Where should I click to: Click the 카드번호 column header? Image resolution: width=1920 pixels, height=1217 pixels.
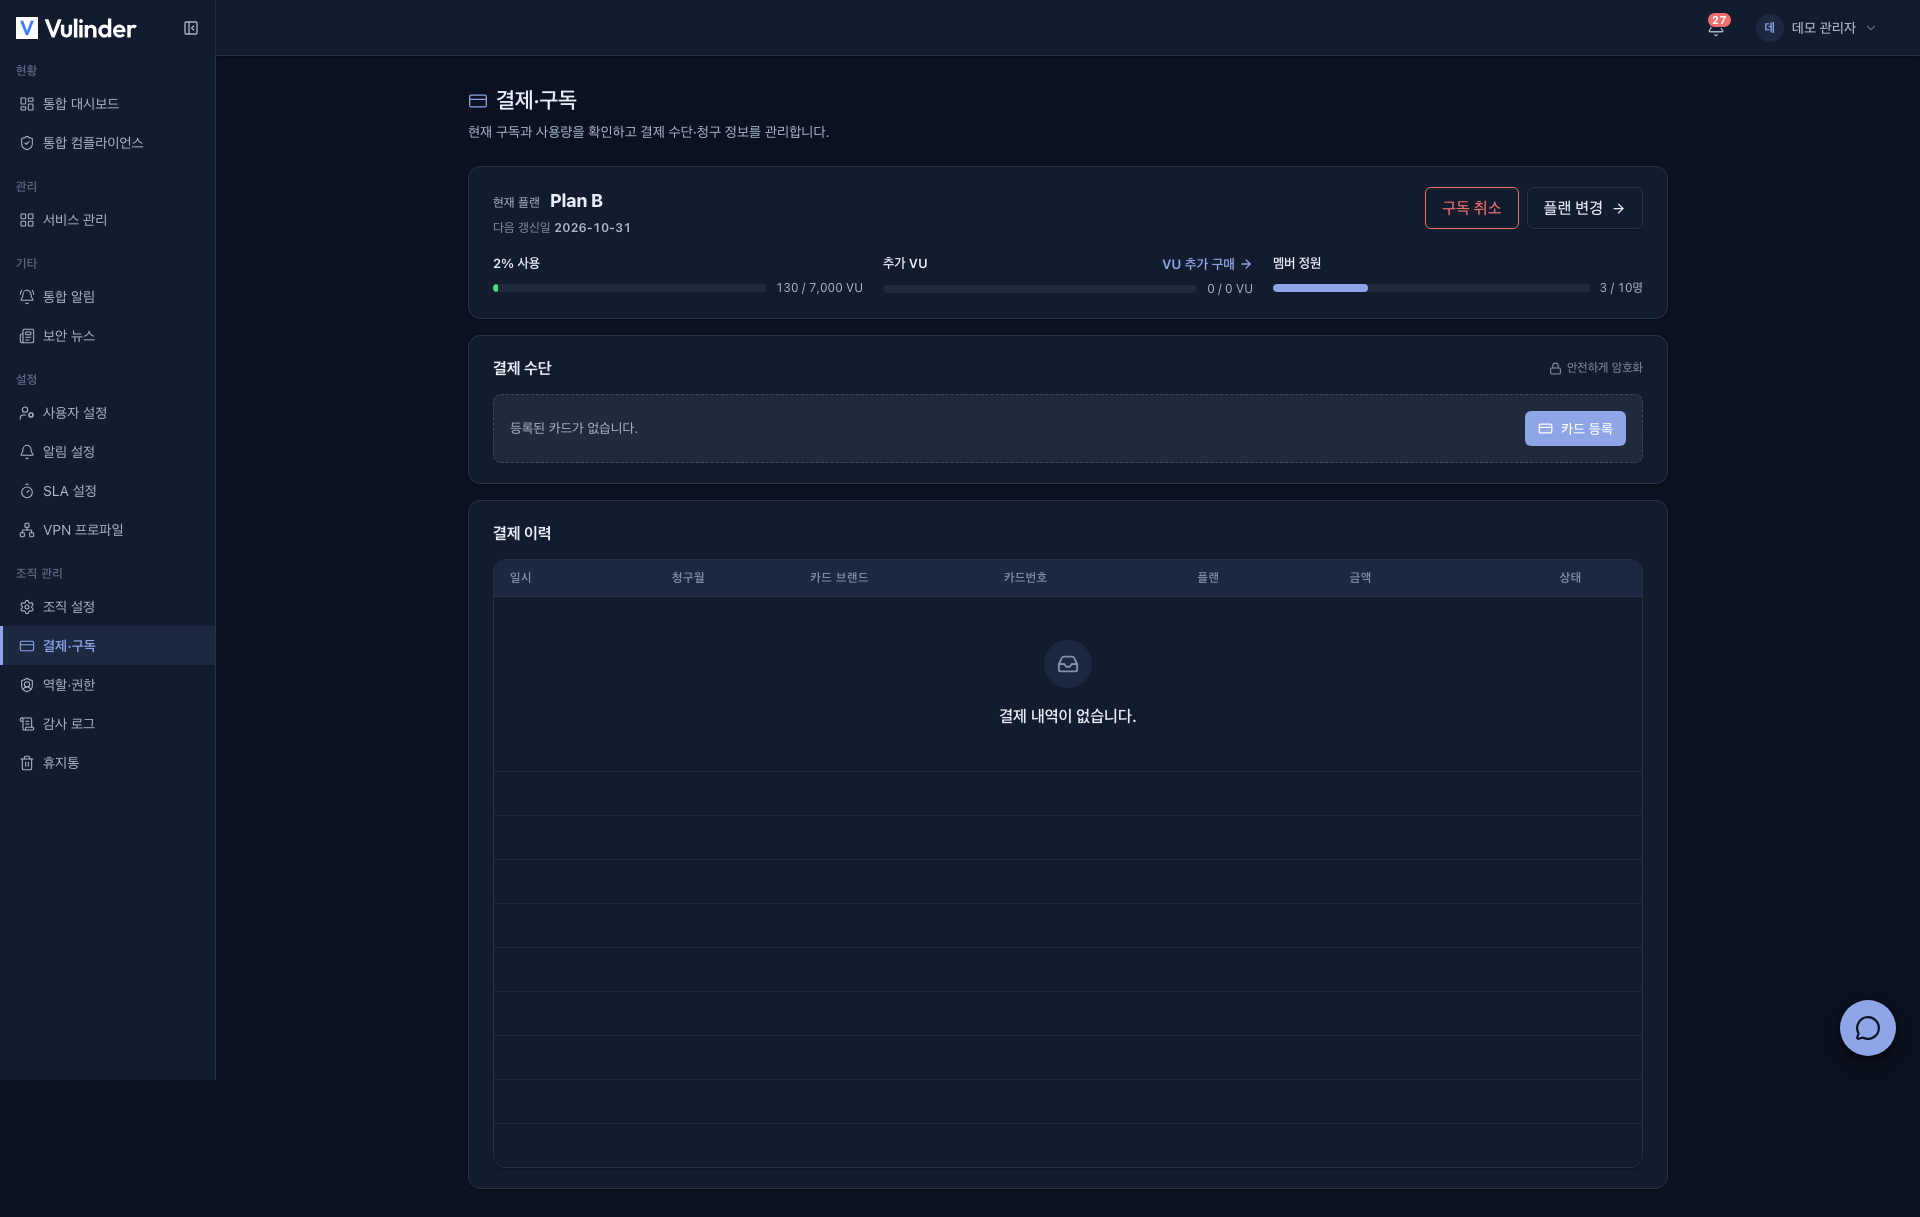point(1025,578)
